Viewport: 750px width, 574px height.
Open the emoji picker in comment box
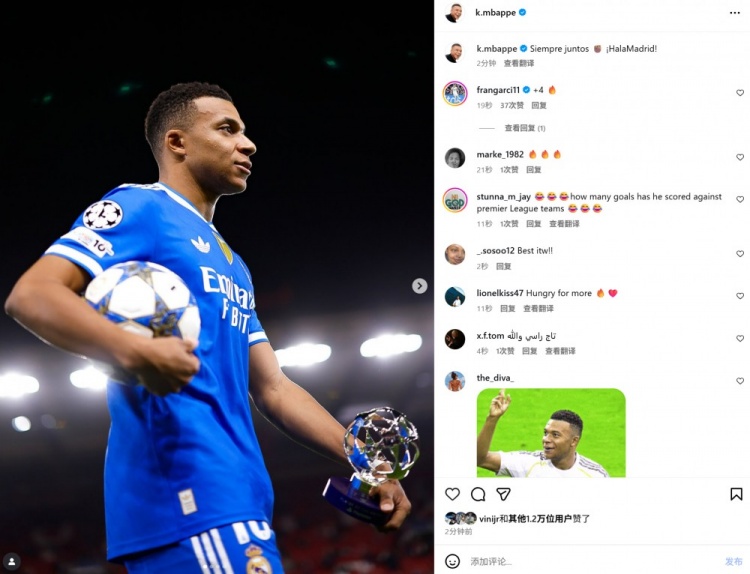coord(452,561)
